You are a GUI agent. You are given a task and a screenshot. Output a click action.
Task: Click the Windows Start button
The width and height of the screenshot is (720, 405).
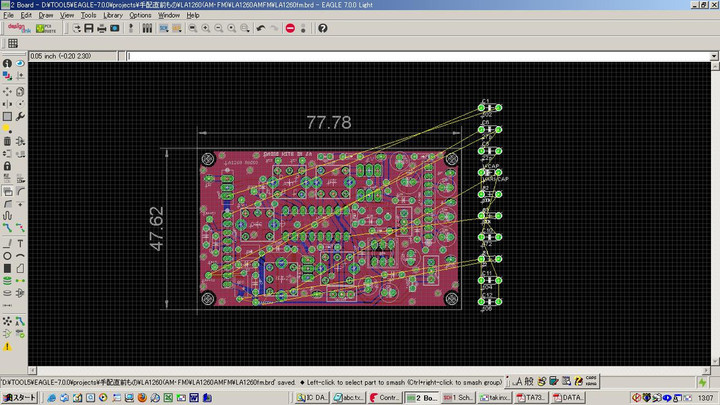click(18, 397)
